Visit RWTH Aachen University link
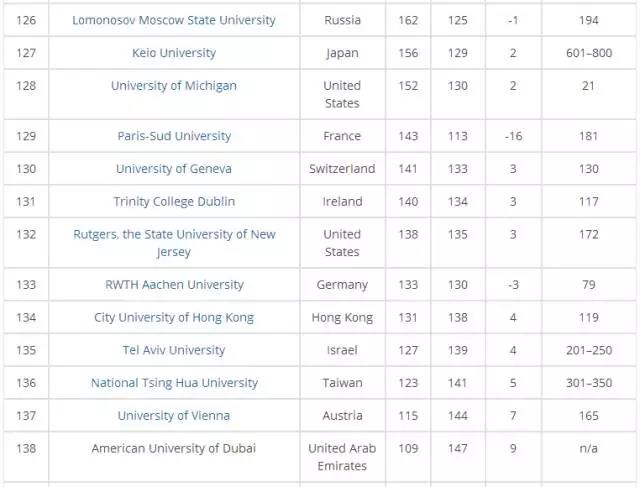This screenshot has width=640, height=487. pyautogui.click(x=174, y=285)
